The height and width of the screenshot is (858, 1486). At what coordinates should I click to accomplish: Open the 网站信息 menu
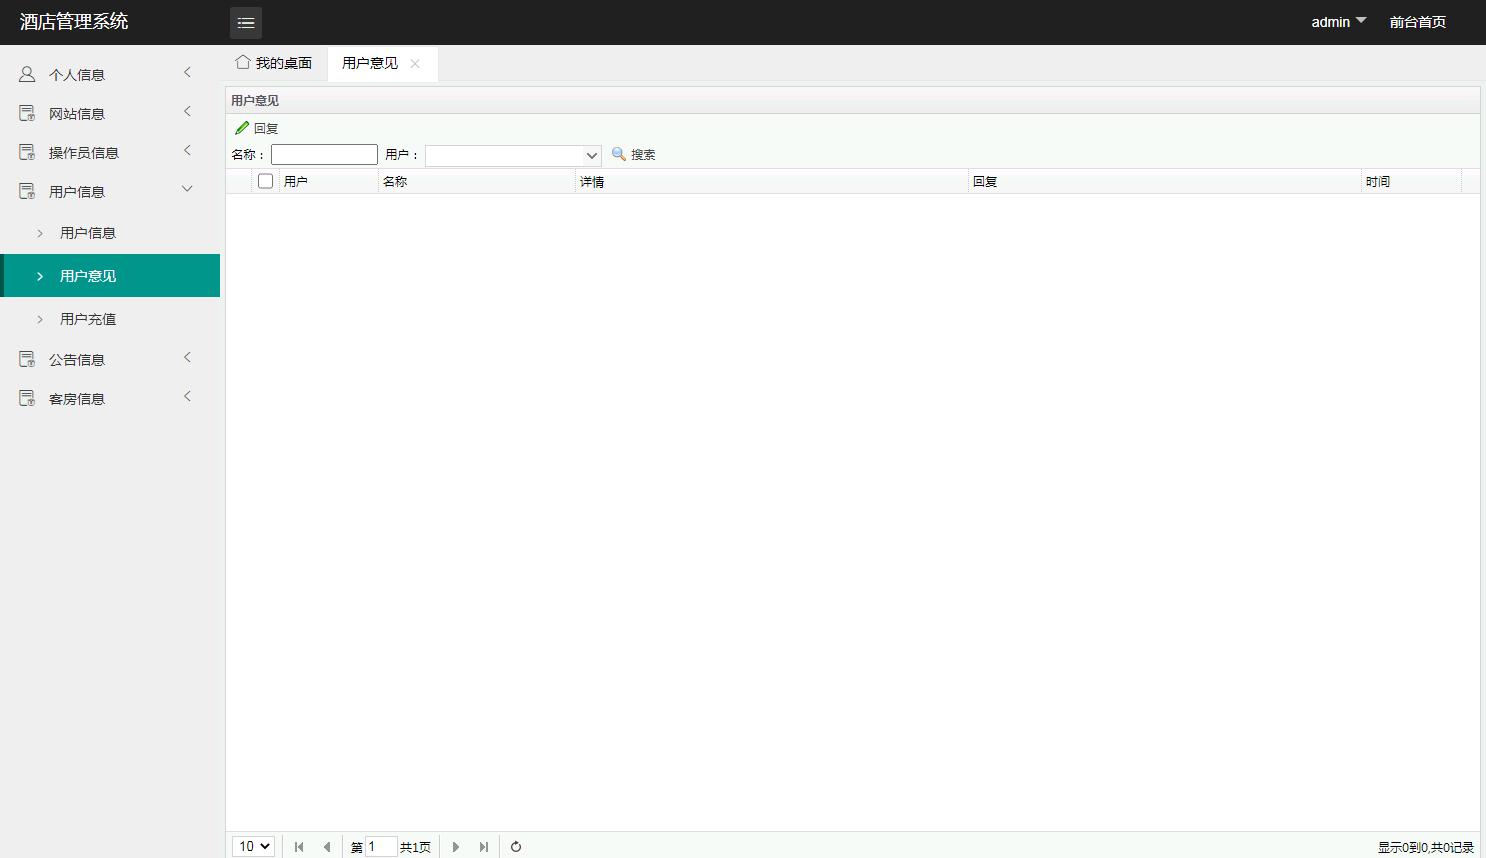[110, 113]
